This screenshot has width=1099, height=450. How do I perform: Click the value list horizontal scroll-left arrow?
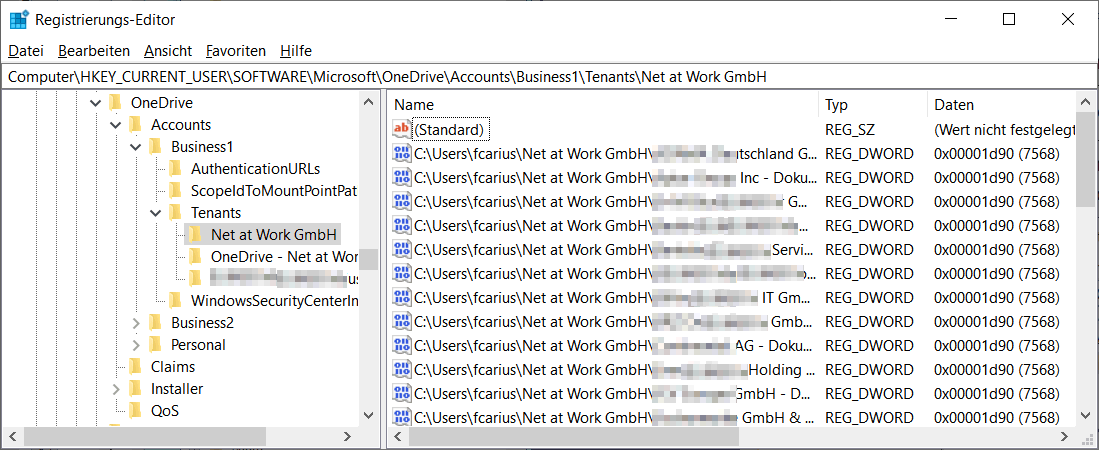click(398, 437)
